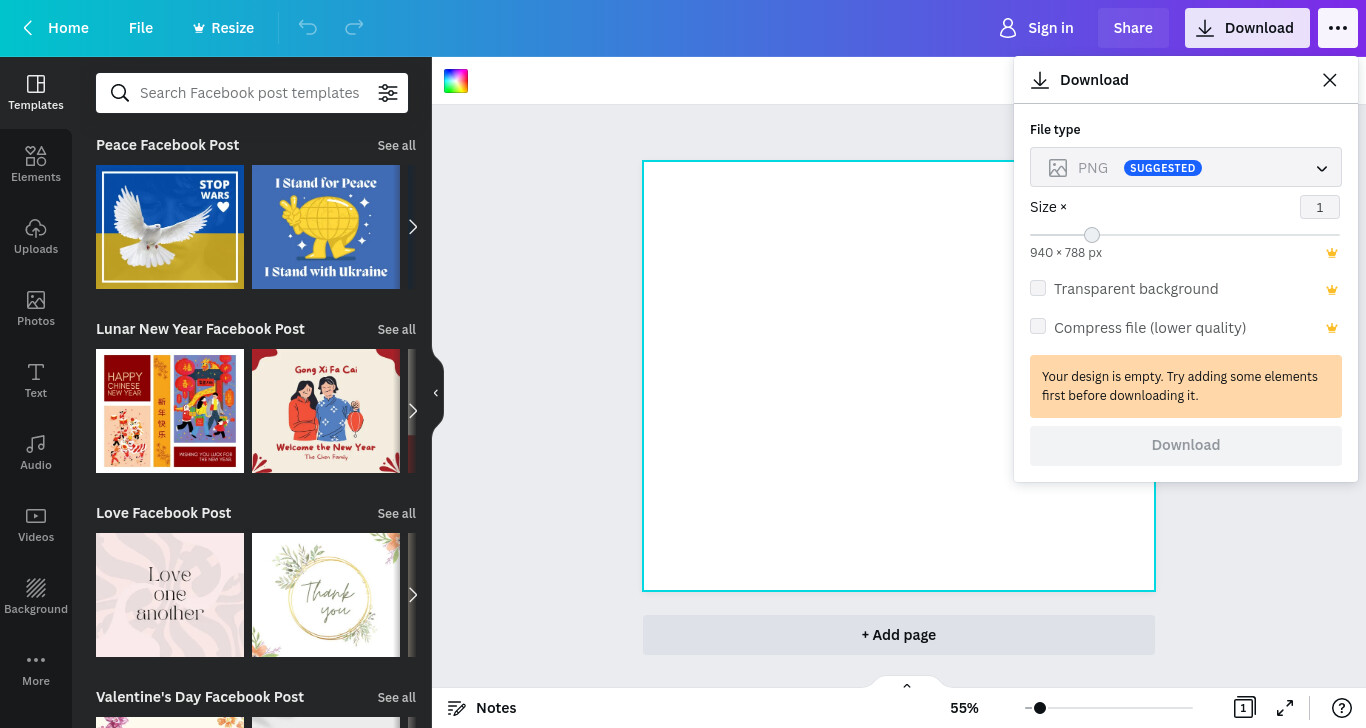Select the Love one another template
The width and height of the screenshot is (1366, 728).
[170, 595]
